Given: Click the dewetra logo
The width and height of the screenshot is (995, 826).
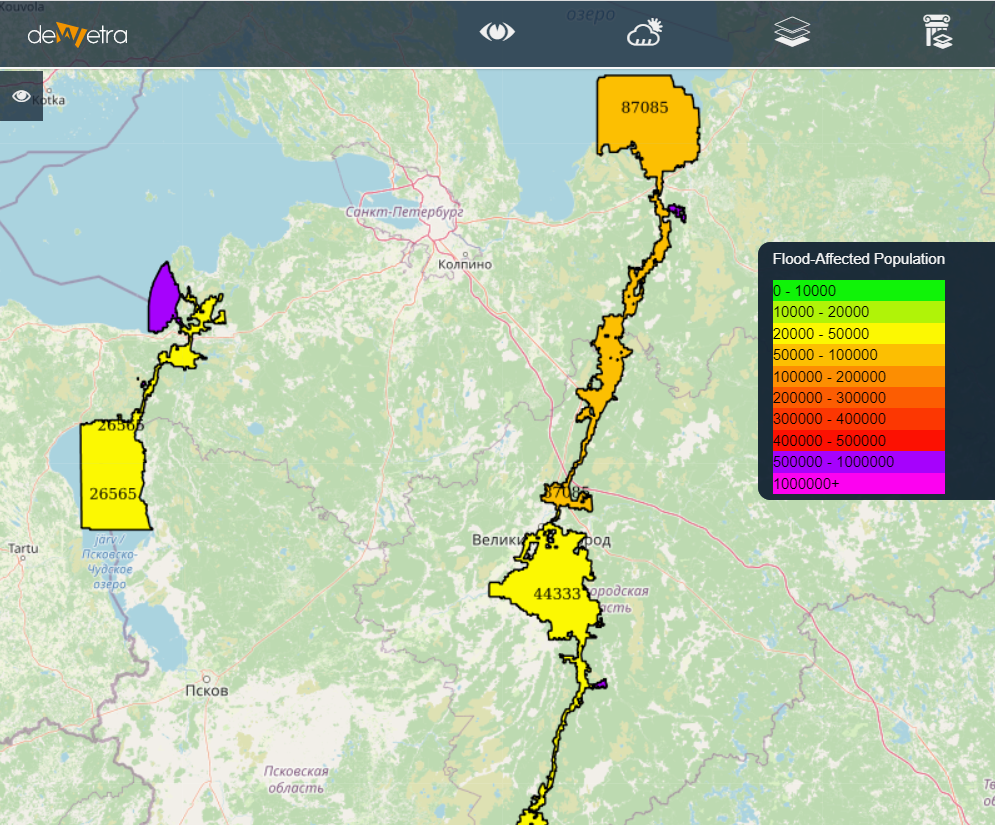Looking at the screenshot, I should point(77,34).
